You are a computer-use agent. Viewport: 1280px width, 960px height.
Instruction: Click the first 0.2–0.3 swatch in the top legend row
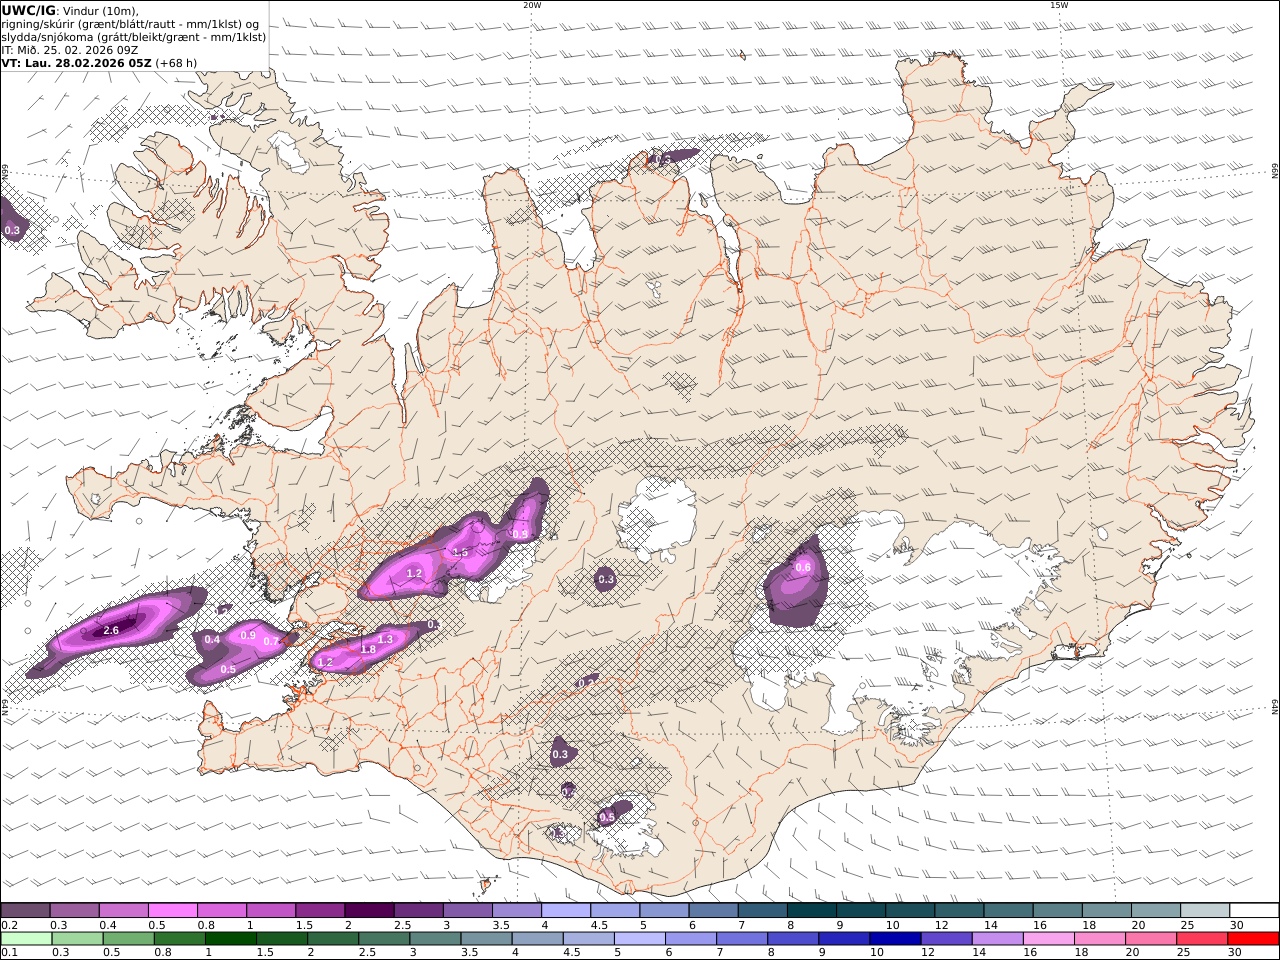point(25,910)
